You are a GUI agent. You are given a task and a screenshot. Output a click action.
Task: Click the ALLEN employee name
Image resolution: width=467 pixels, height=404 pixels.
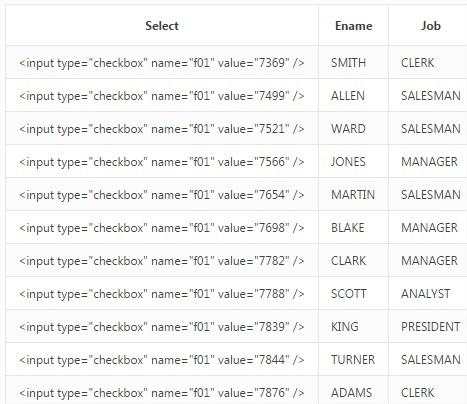tap(348, 96)
